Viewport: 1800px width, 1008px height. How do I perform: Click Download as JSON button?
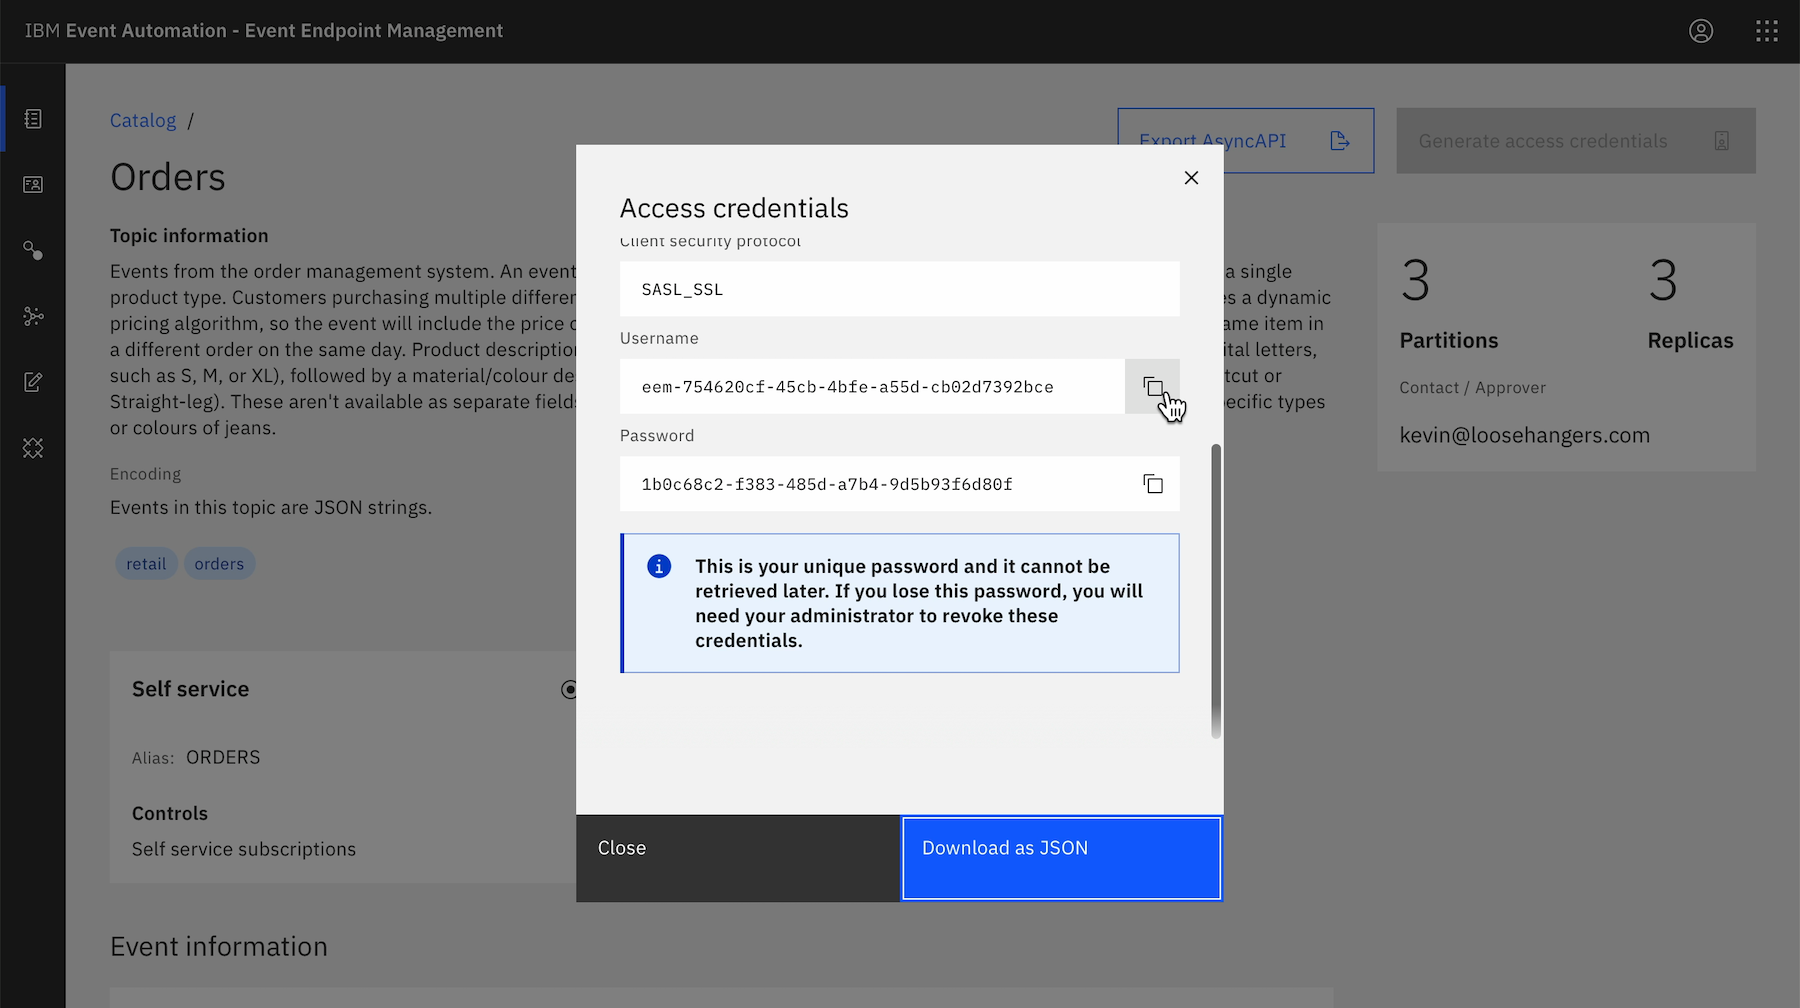click(x=1061, y=858)
